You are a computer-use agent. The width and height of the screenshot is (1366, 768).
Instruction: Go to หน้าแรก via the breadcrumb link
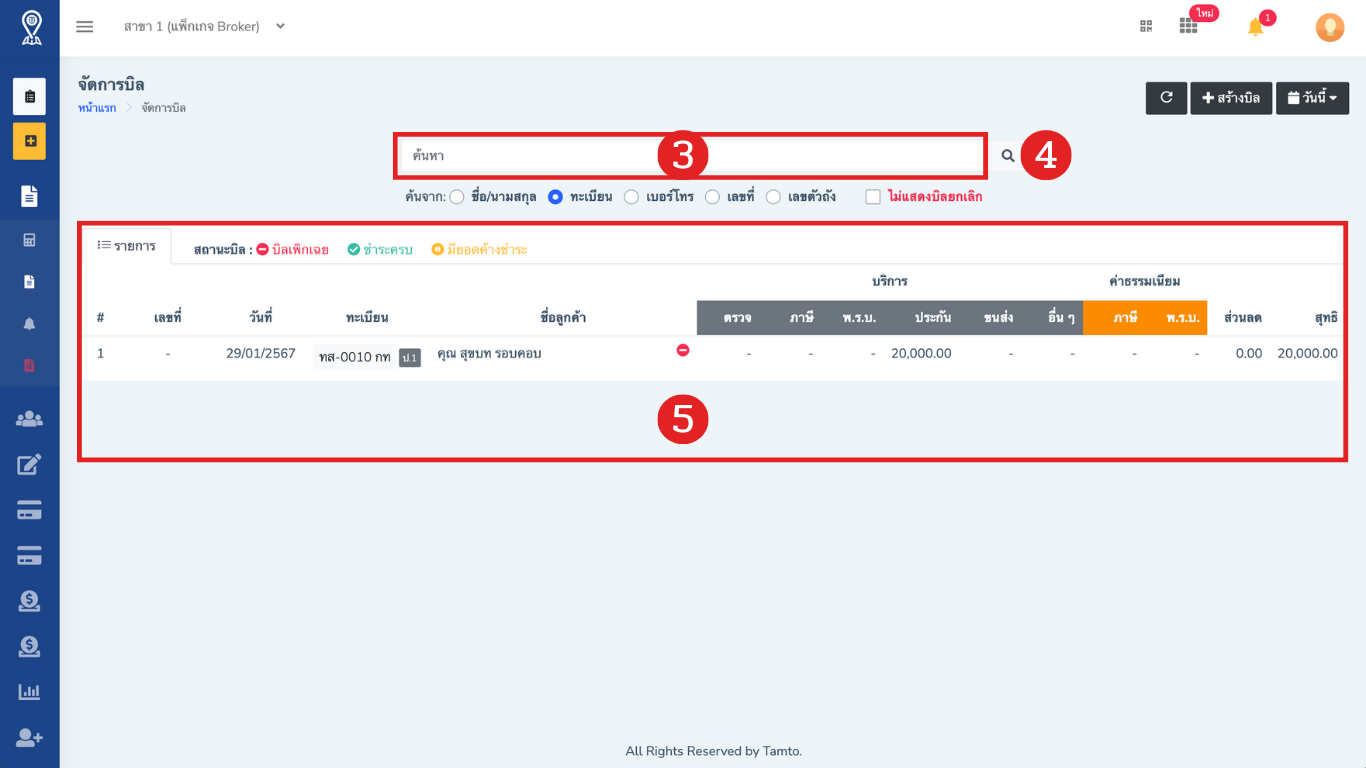97,107
